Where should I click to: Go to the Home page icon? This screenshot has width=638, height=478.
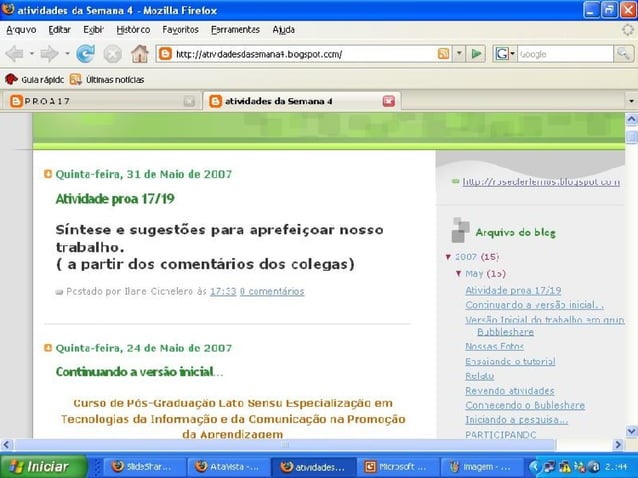140,54
